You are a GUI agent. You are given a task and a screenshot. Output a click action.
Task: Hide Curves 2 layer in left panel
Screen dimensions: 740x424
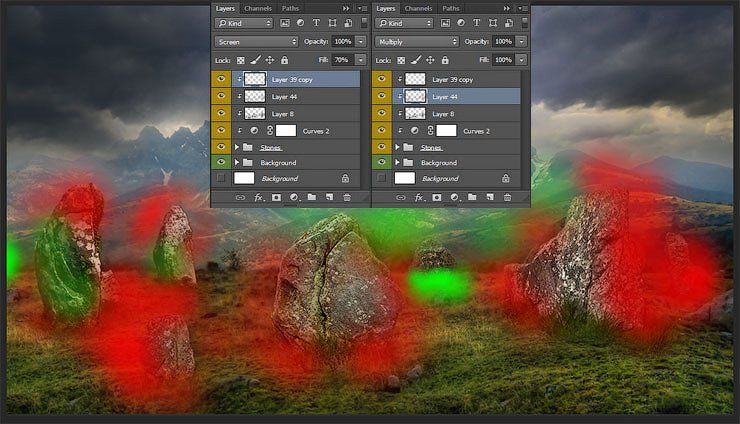(221, 130)
